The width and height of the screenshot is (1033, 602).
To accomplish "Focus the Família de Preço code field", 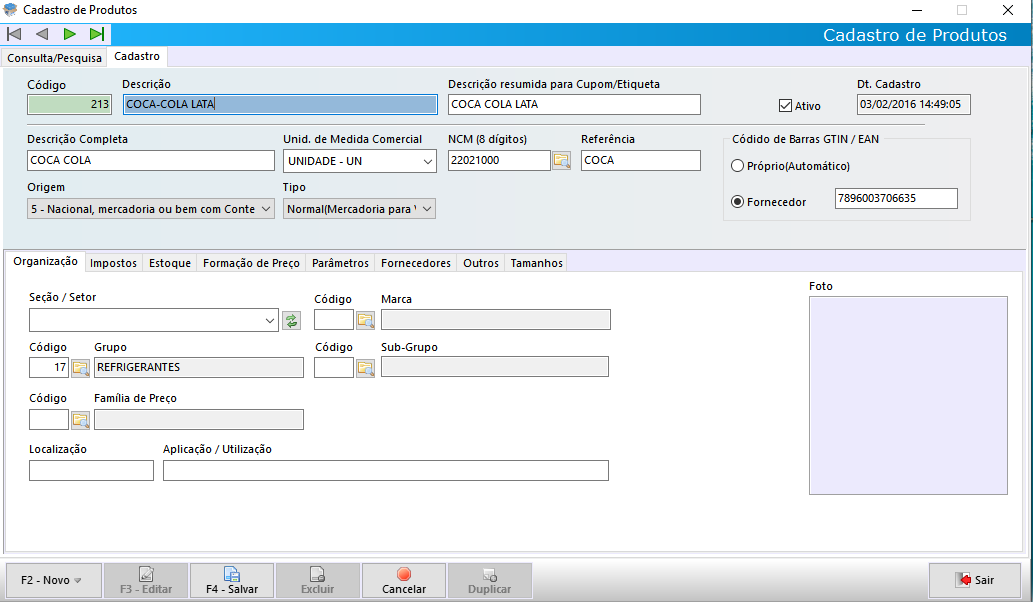I will (49, 420).
